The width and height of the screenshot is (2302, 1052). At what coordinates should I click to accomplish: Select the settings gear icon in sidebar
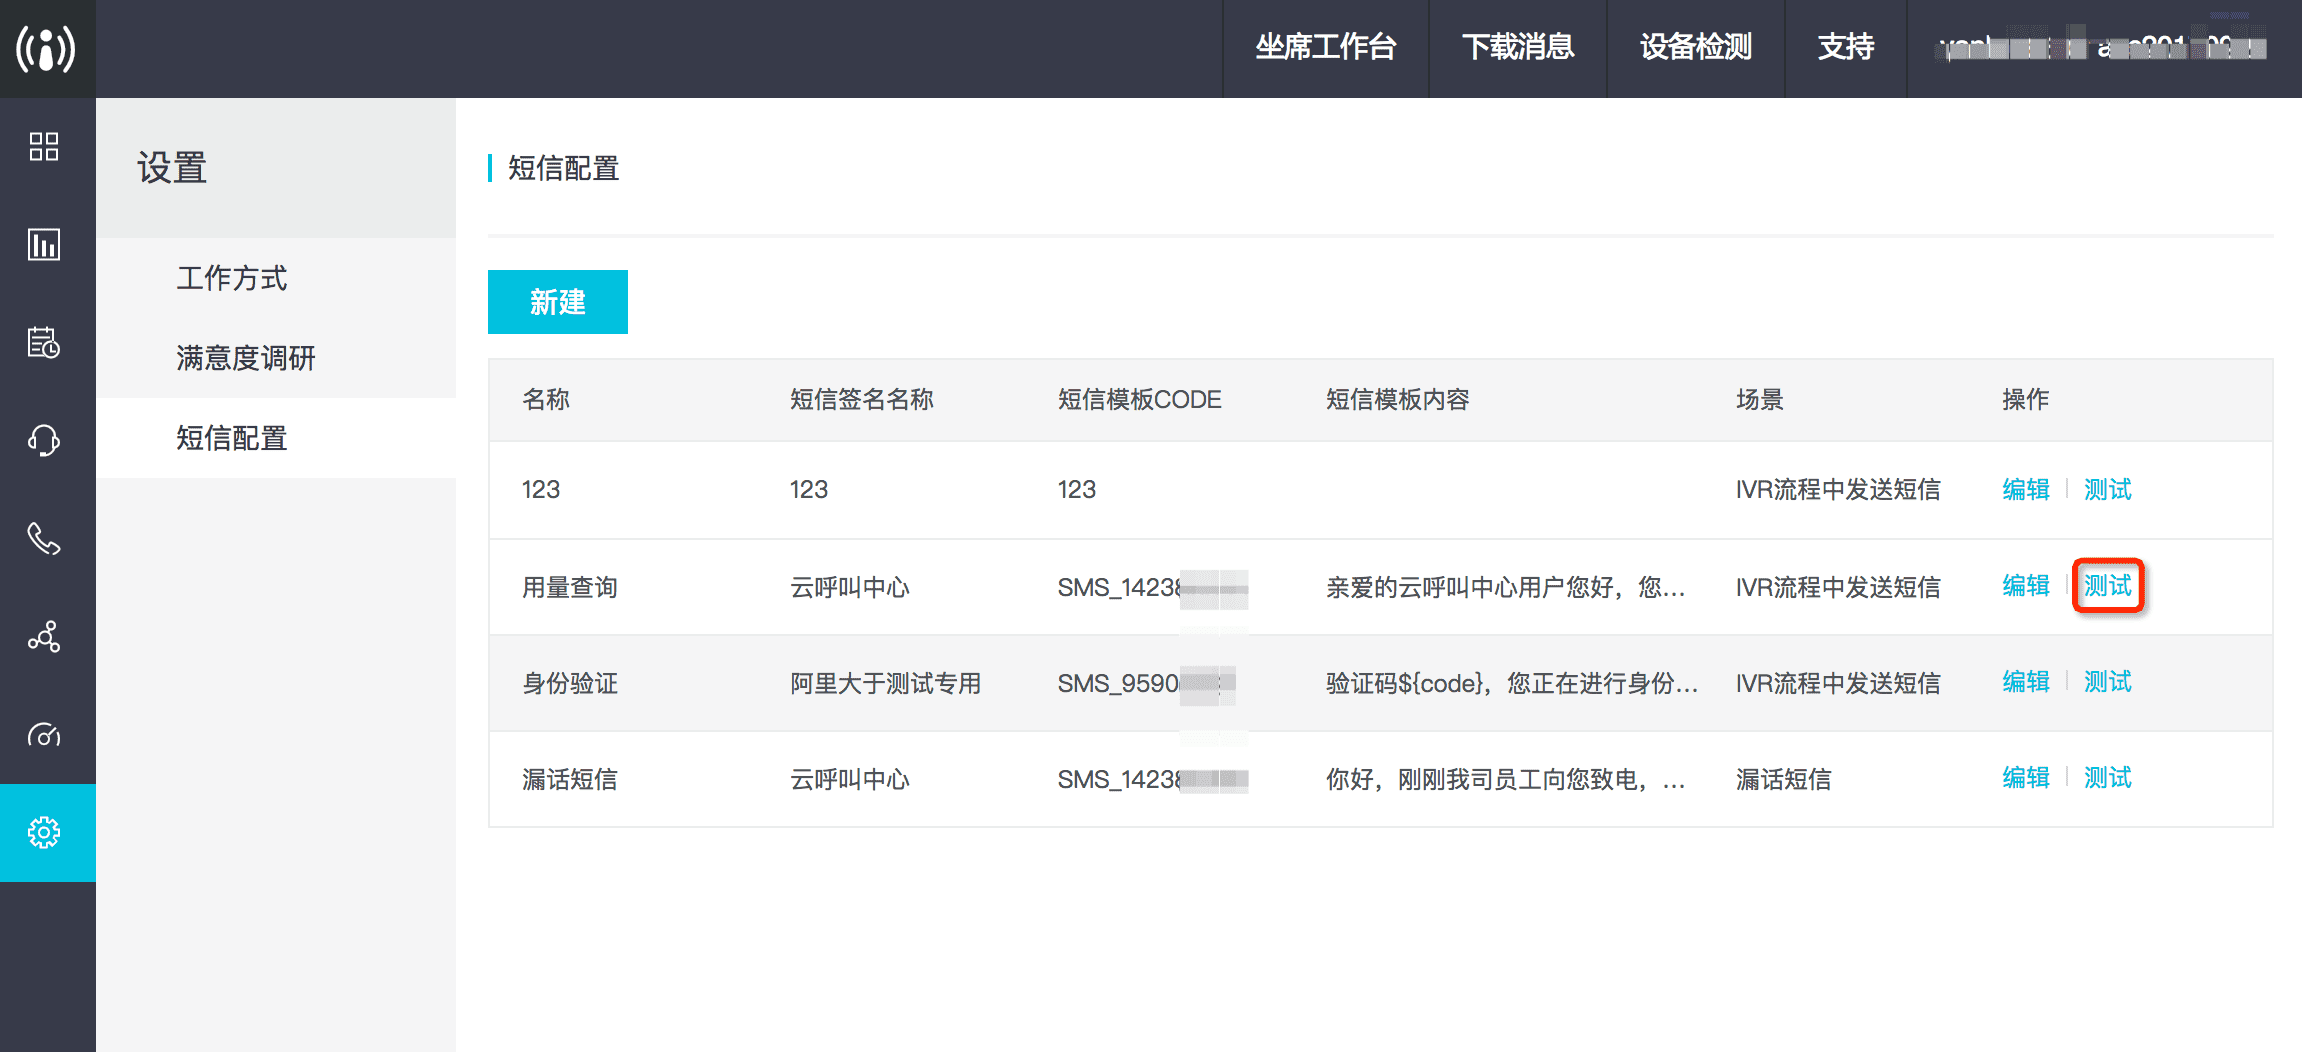tap(44, 832)
